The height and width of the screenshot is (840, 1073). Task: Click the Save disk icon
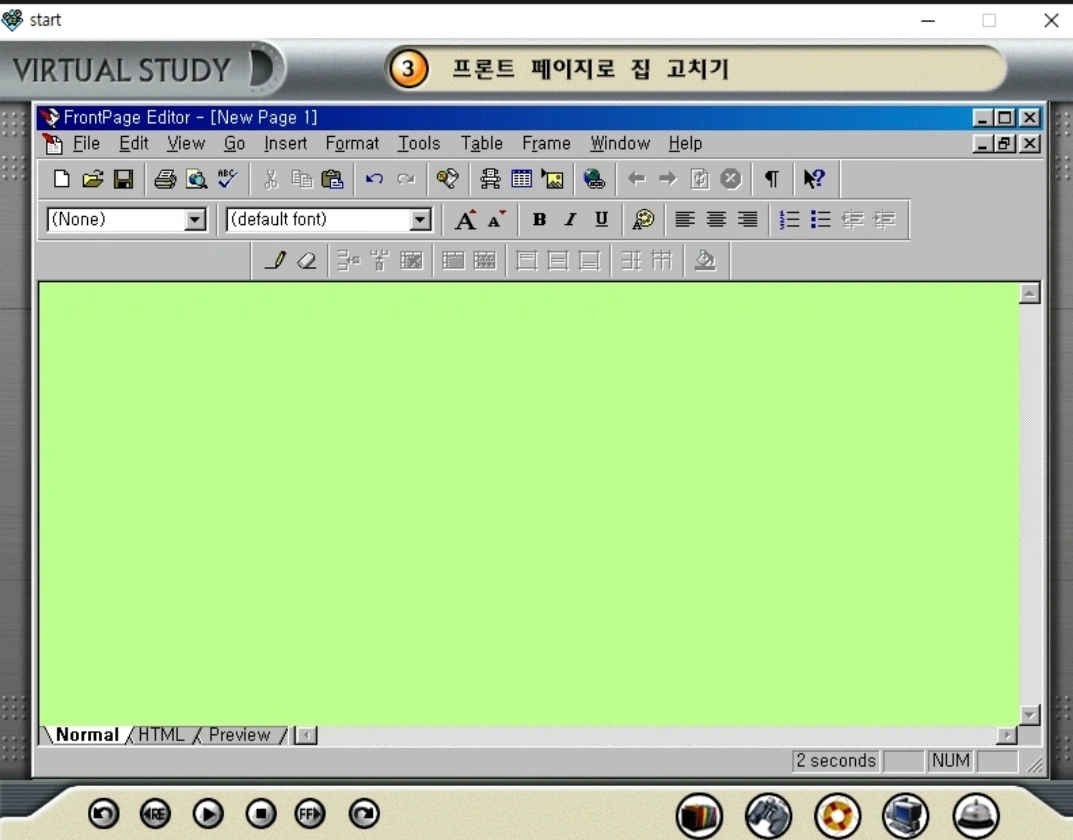(123, 179)
